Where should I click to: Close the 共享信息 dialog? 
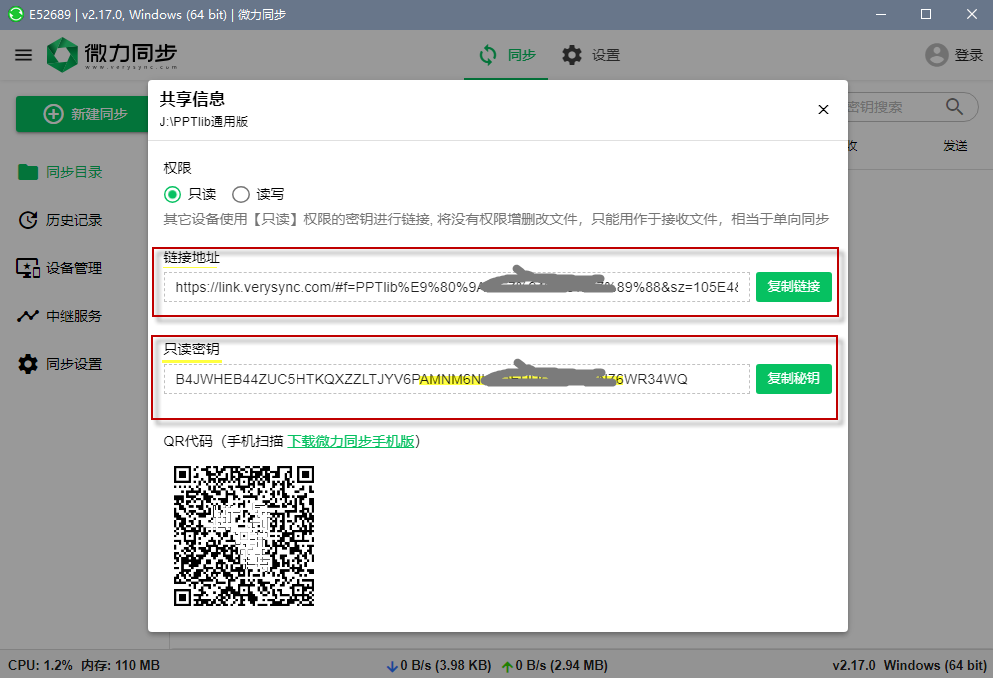tap(823, 110)
